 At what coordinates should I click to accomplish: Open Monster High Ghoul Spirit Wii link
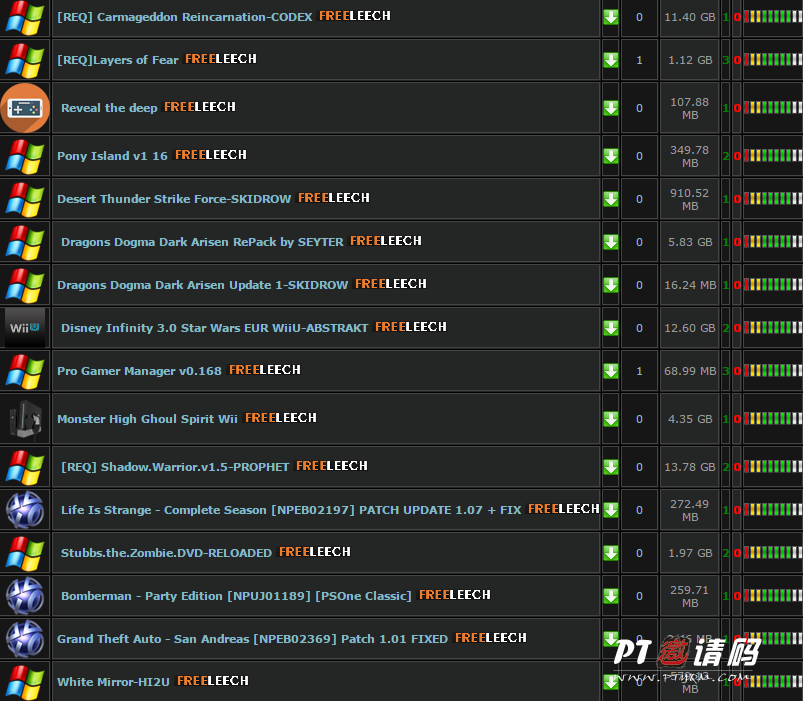point(147,419)
